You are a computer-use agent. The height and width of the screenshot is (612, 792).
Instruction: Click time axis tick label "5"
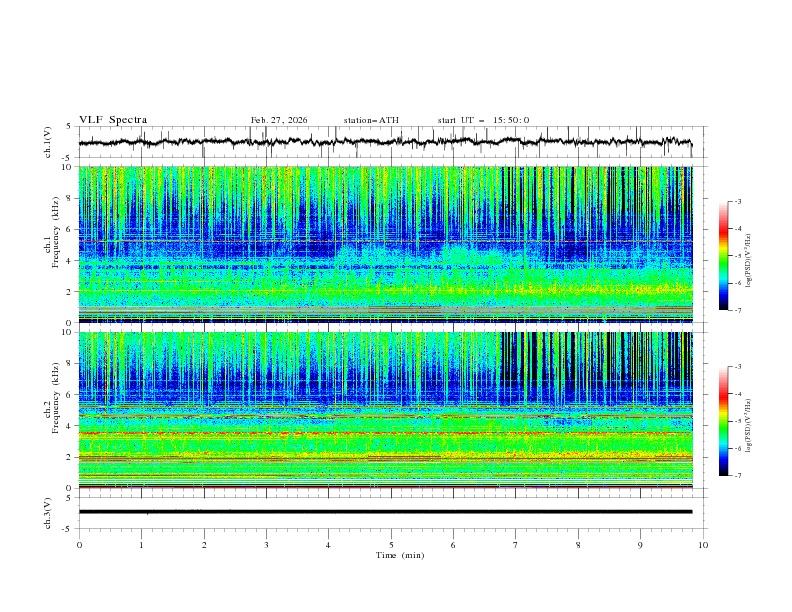(391, 545)
